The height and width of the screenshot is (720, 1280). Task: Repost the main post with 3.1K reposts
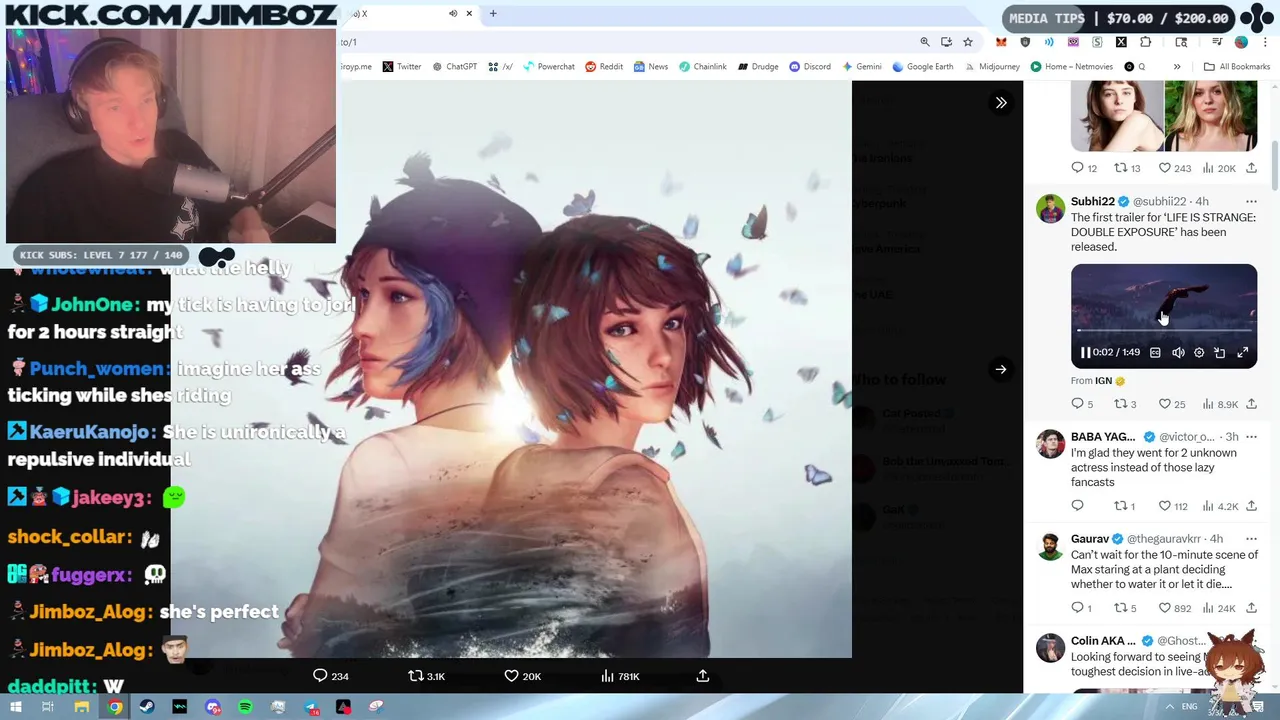point(427,676)
